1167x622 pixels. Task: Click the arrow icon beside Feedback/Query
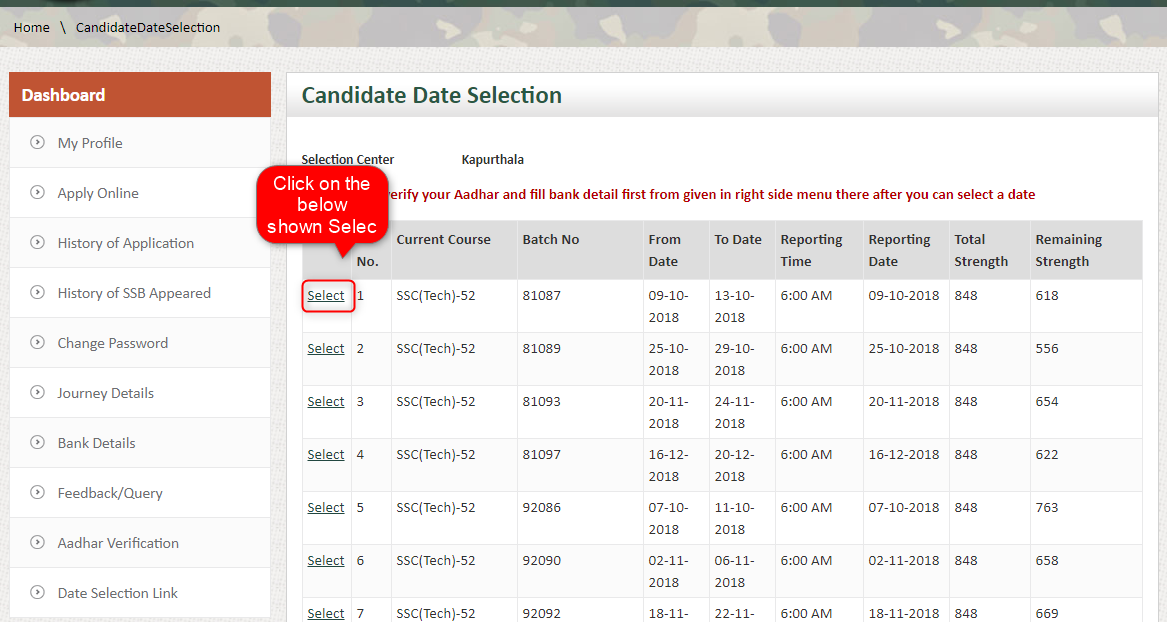click(36, 493)
